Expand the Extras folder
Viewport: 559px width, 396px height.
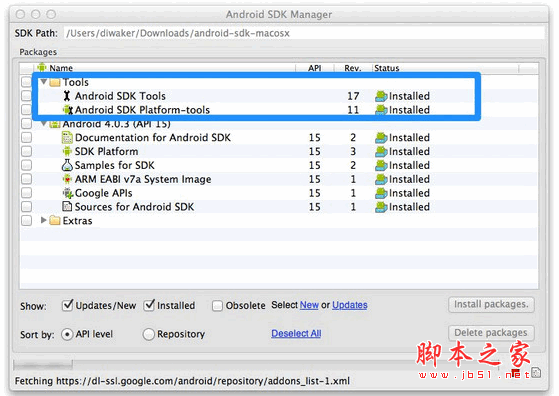click(43, 220)
